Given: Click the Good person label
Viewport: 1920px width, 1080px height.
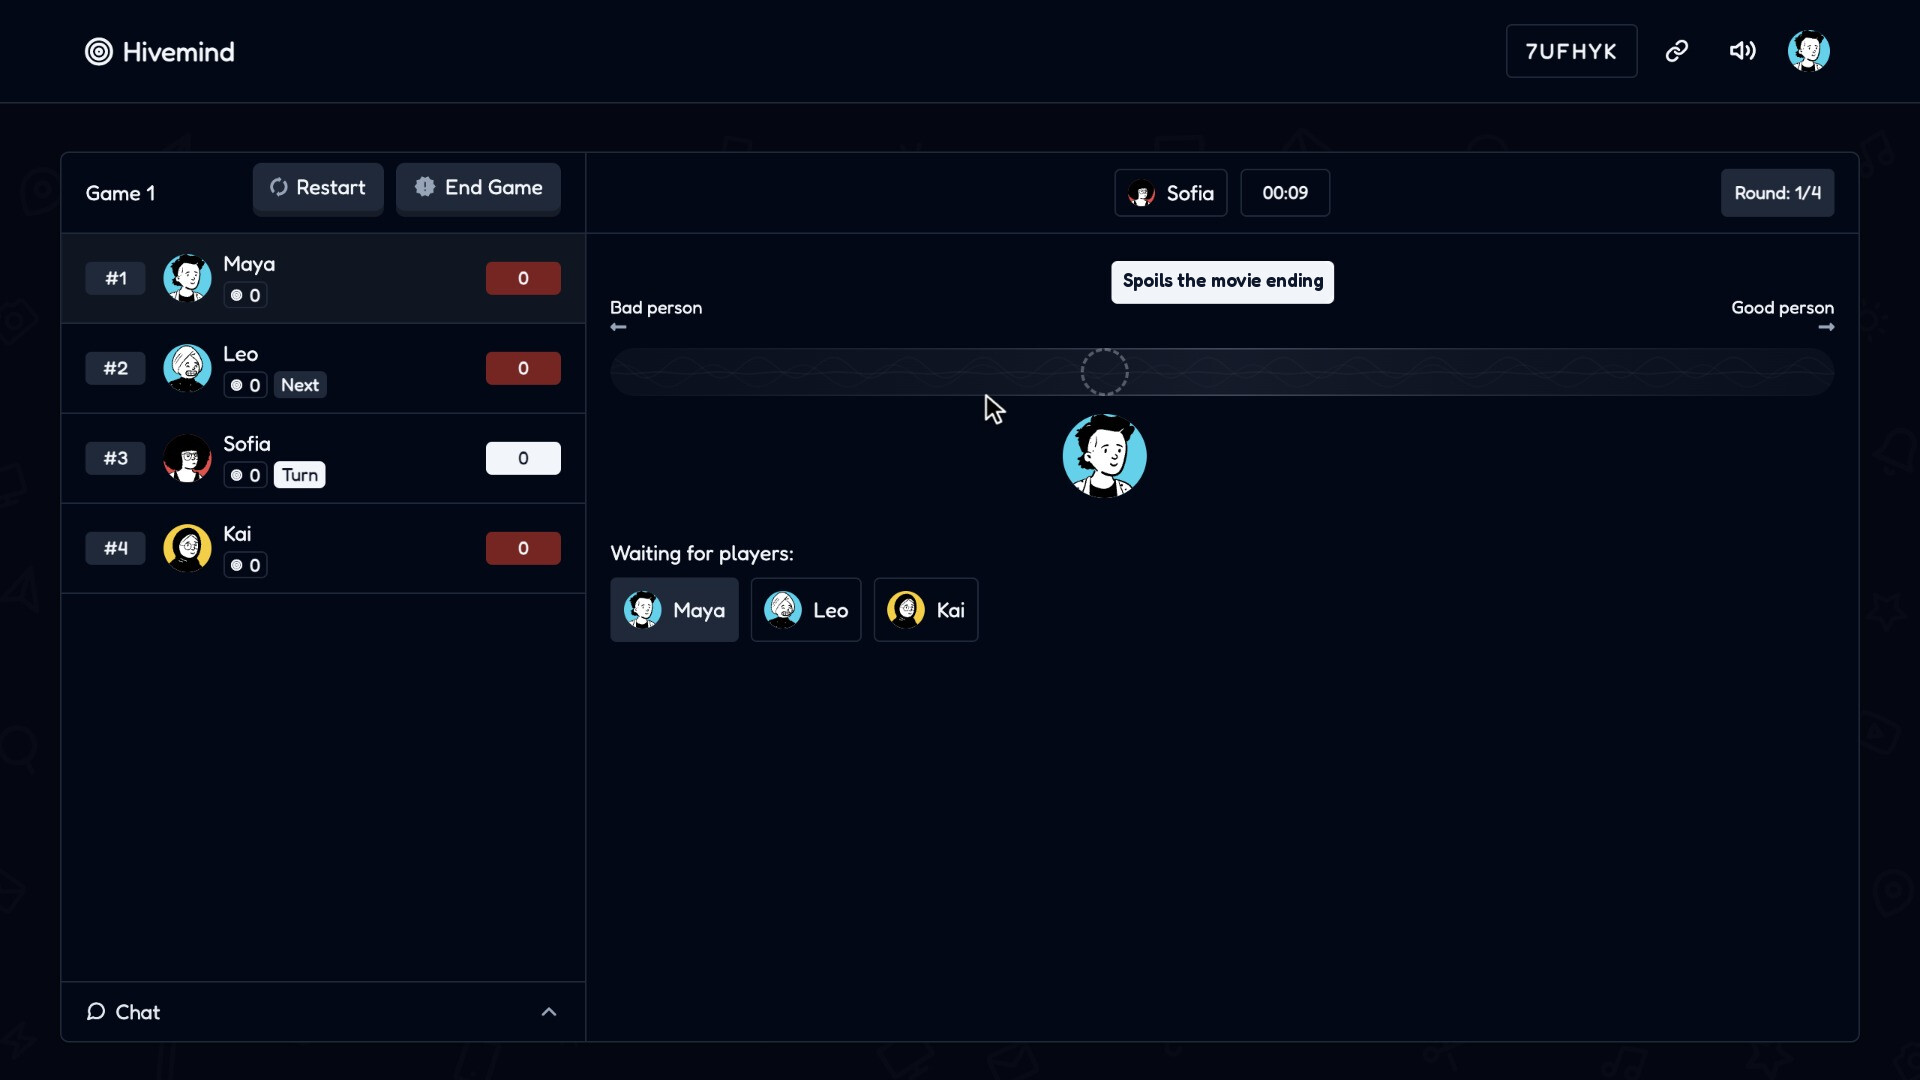Looking at the screenshot, I should [x=1782, y=308].
